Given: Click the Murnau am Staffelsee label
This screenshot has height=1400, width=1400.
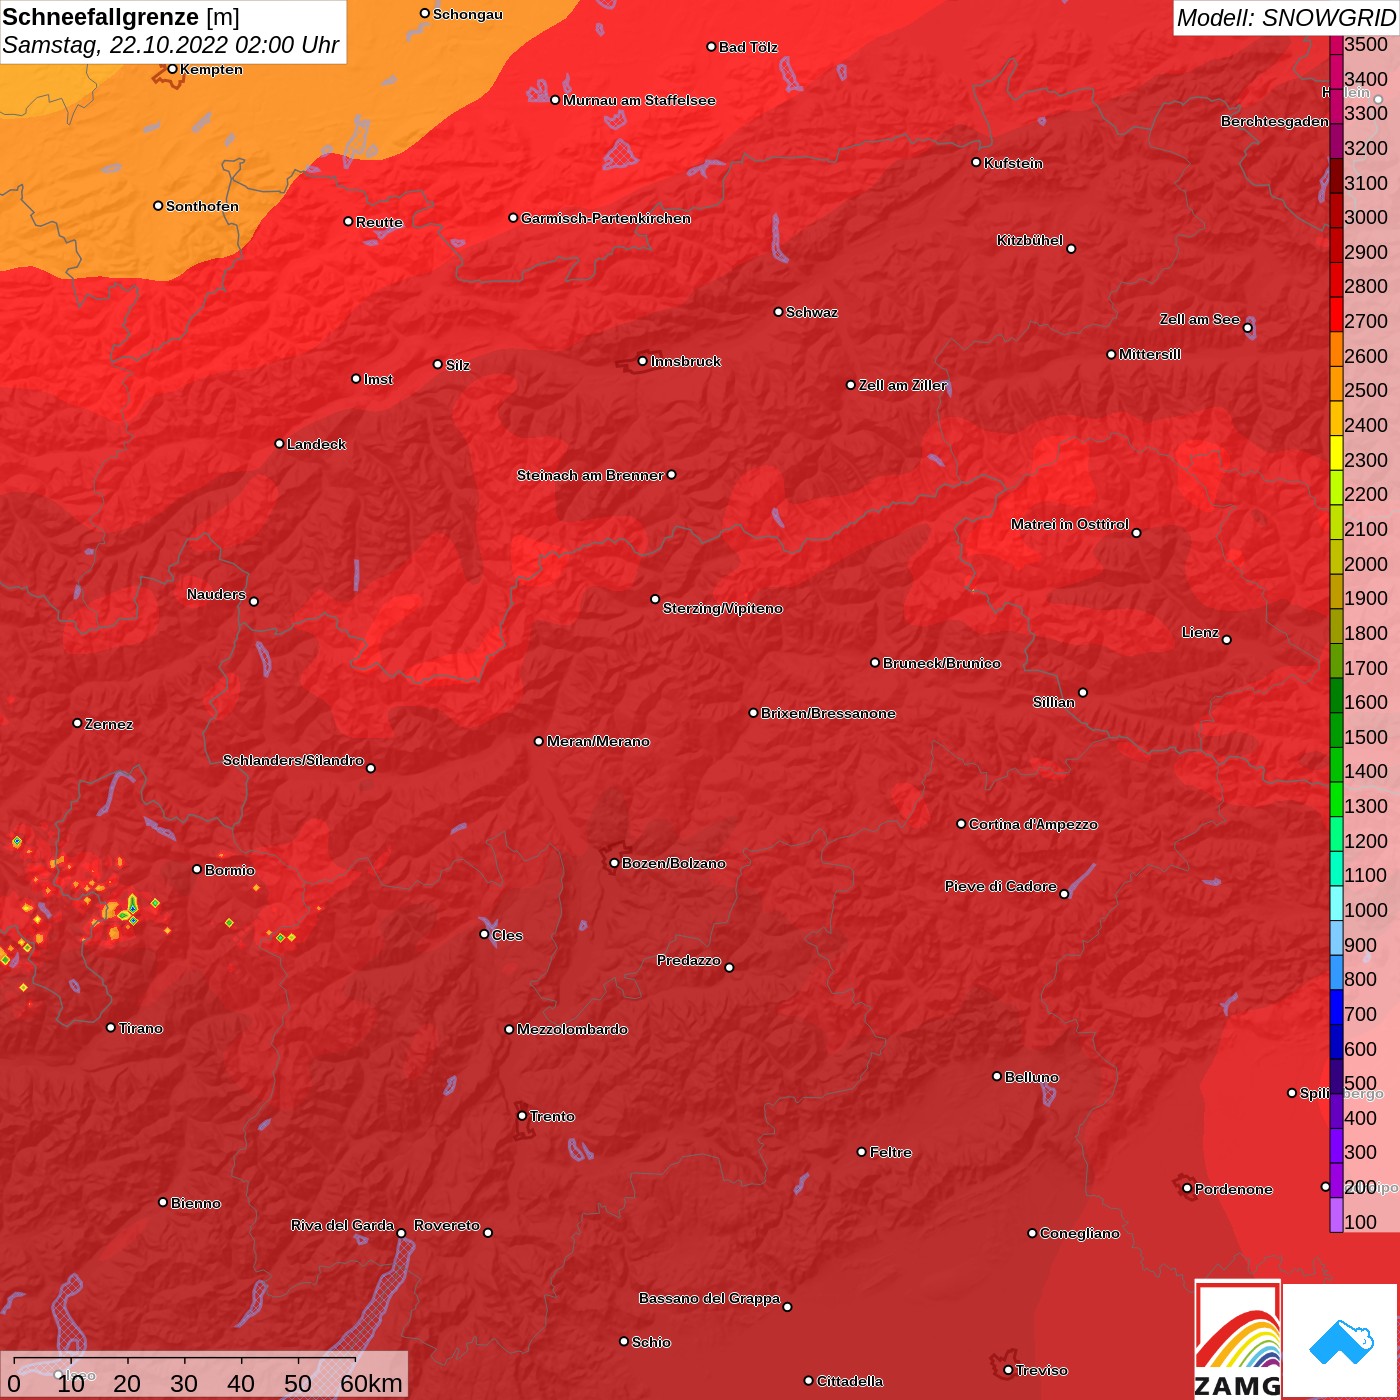Looking at the screenshot, I should pos(639,100).
